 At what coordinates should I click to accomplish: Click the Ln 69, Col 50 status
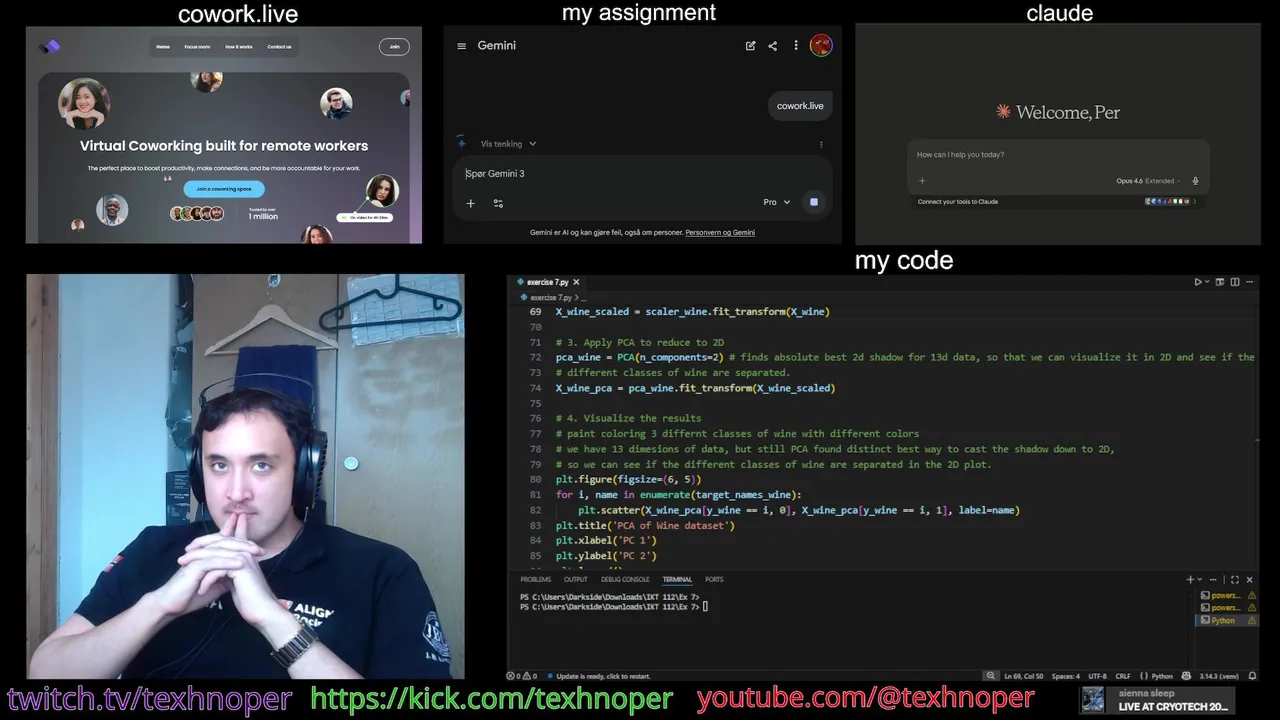click(1024, 677)
